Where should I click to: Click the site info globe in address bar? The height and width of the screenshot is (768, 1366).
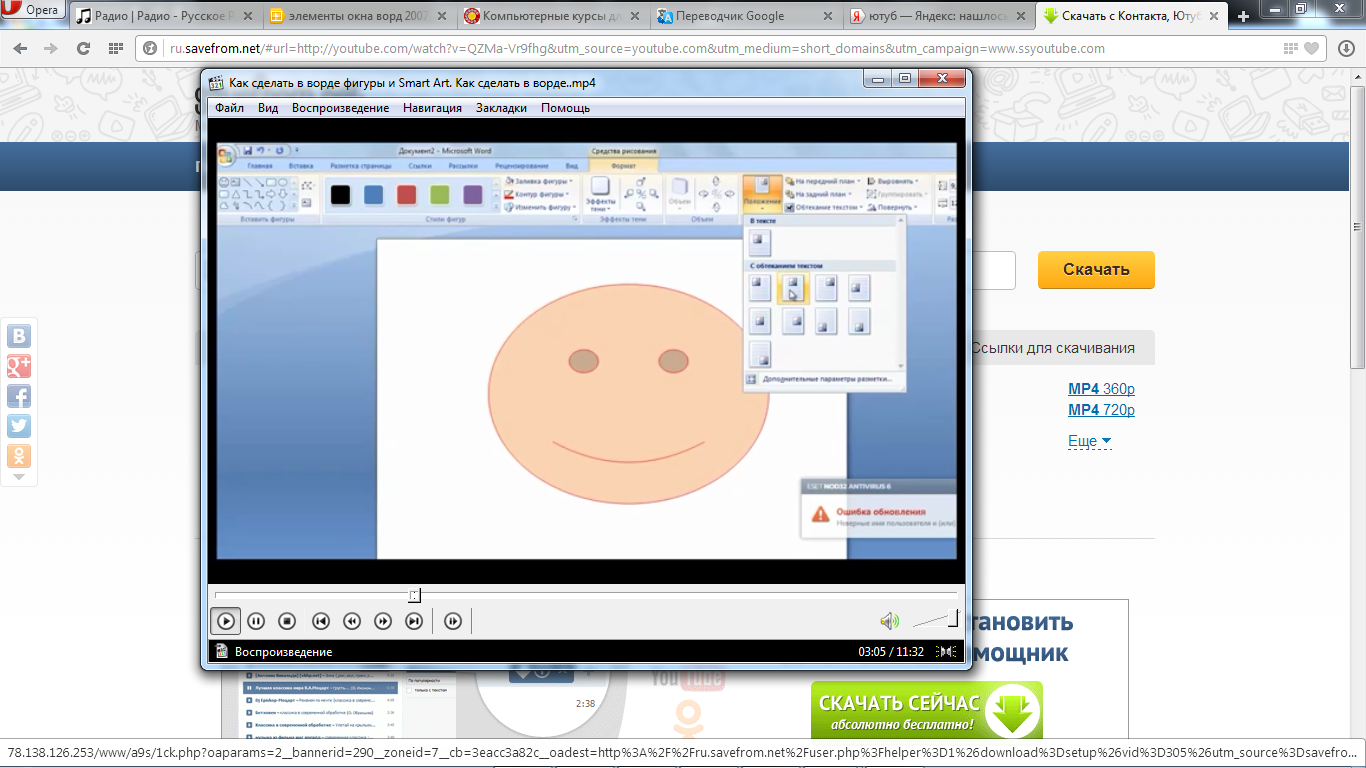(152, 48)
